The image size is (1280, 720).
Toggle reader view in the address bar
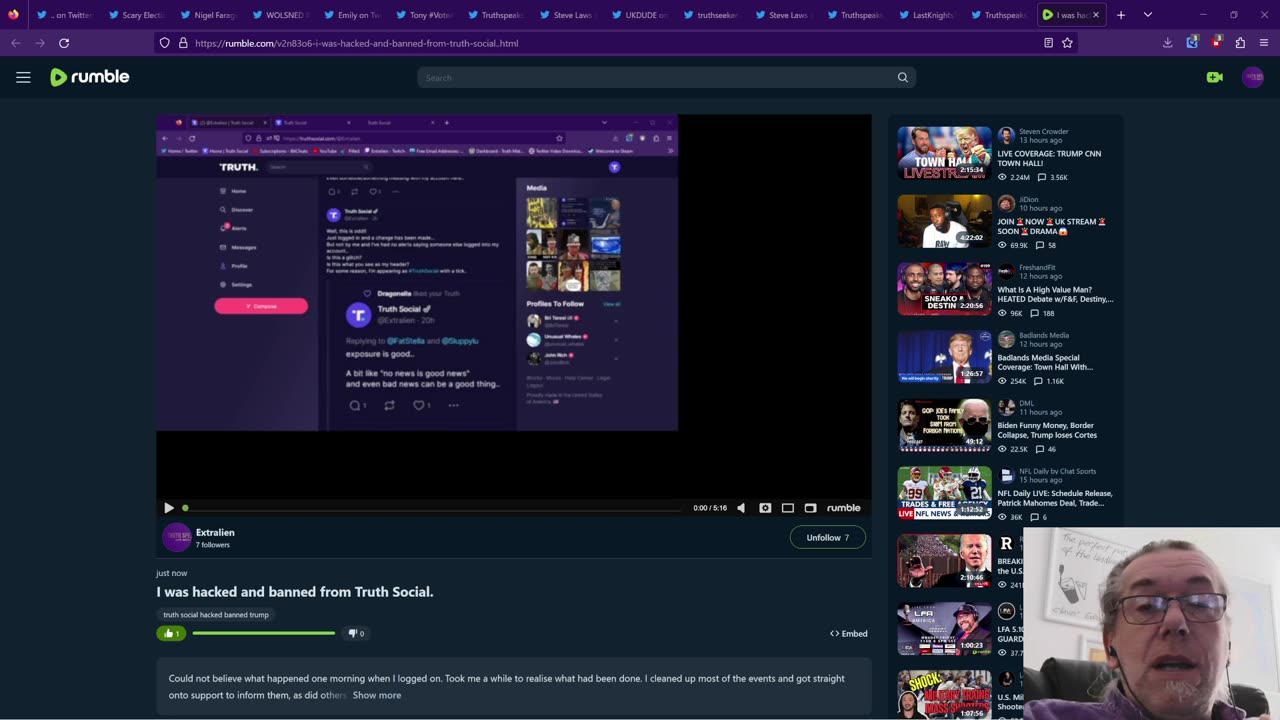[x=1048, y=43]
